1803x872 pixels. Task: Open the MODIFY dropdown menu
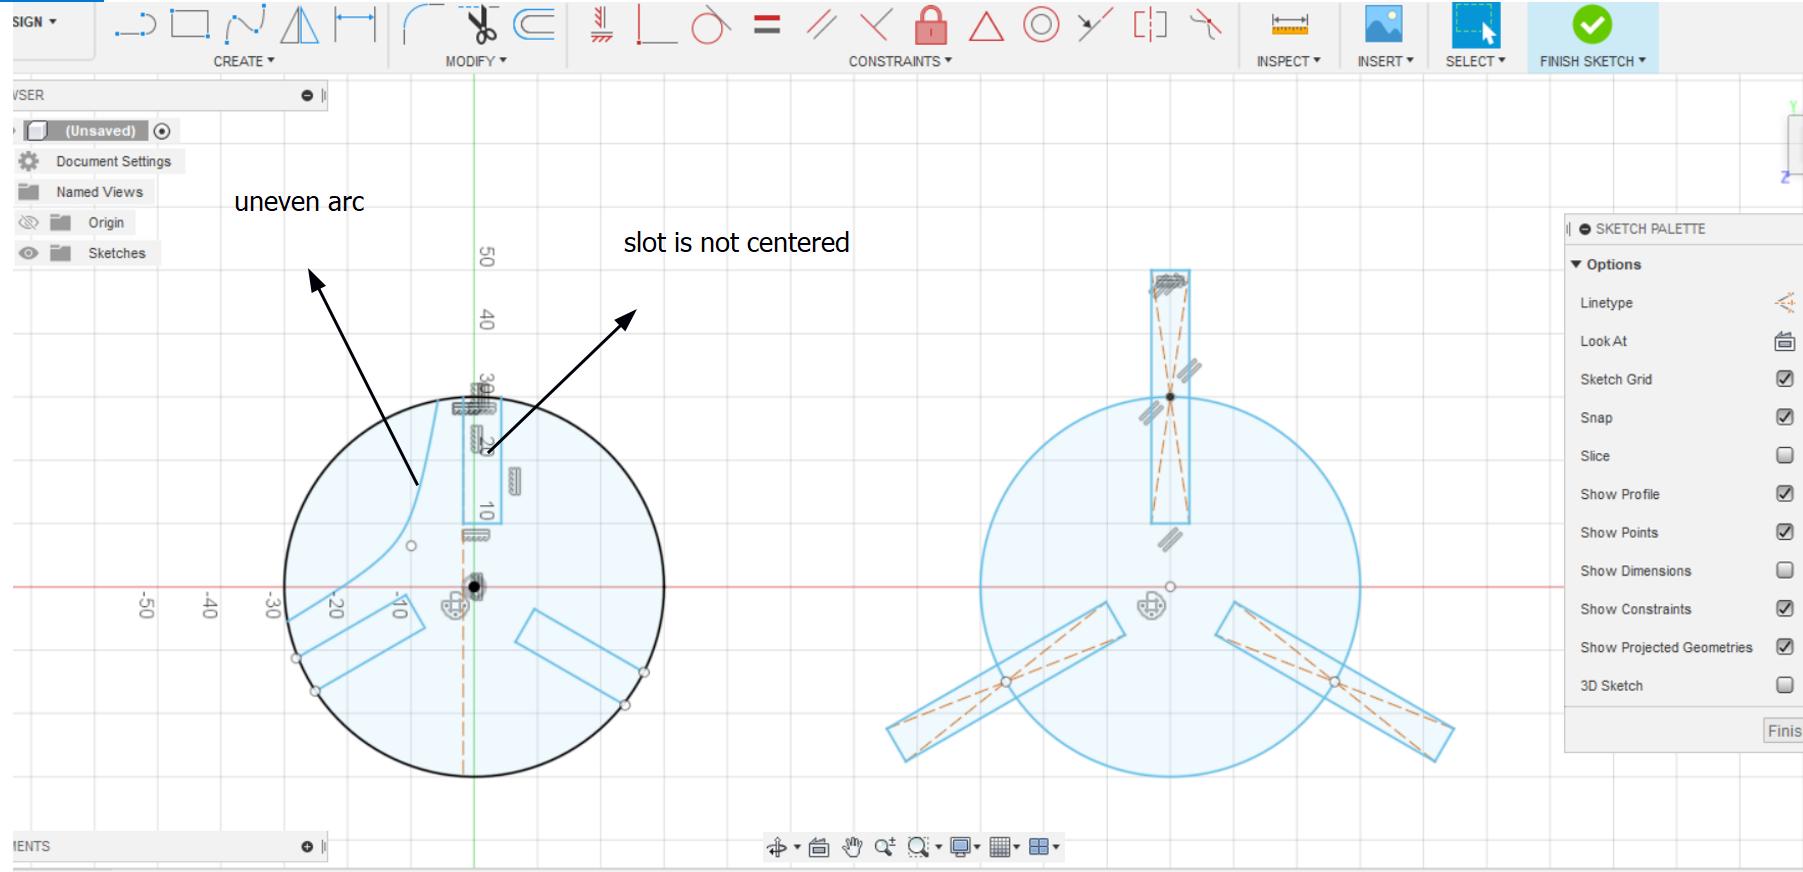pos(476,61)
